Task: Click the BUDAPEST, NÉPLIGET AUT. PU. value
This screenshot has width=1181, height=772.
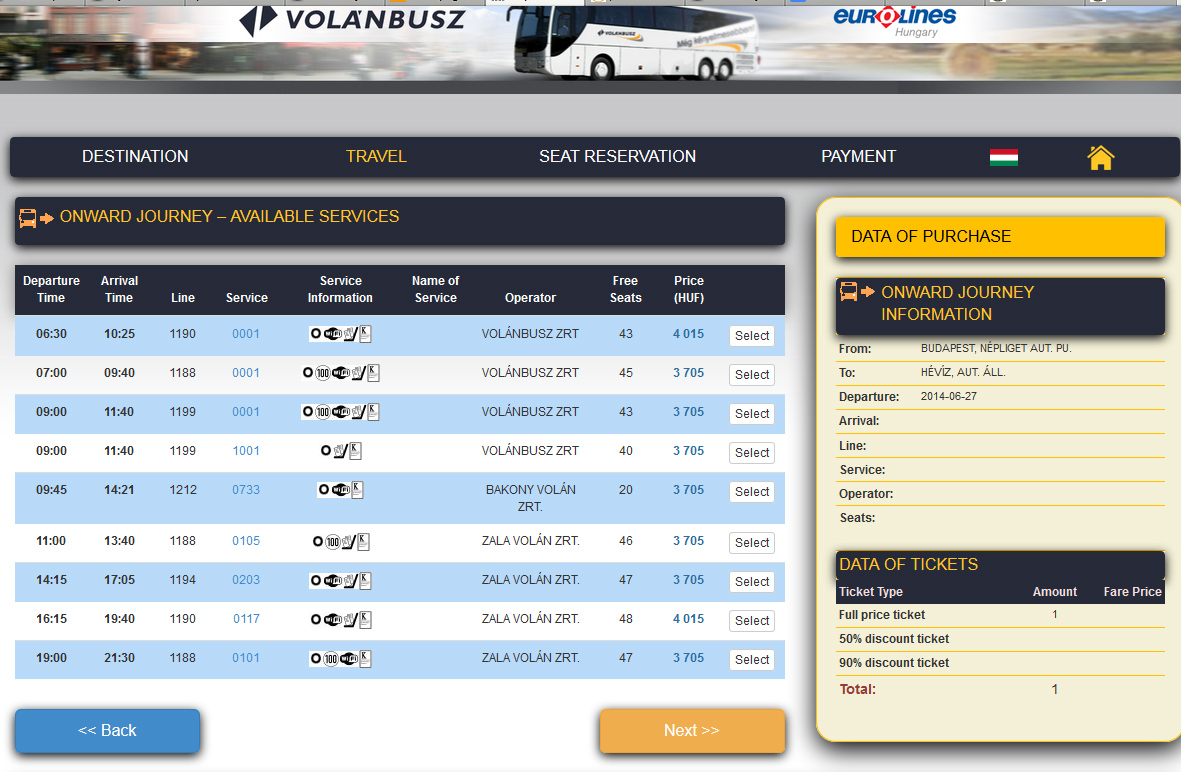Action: pos(996,348)
